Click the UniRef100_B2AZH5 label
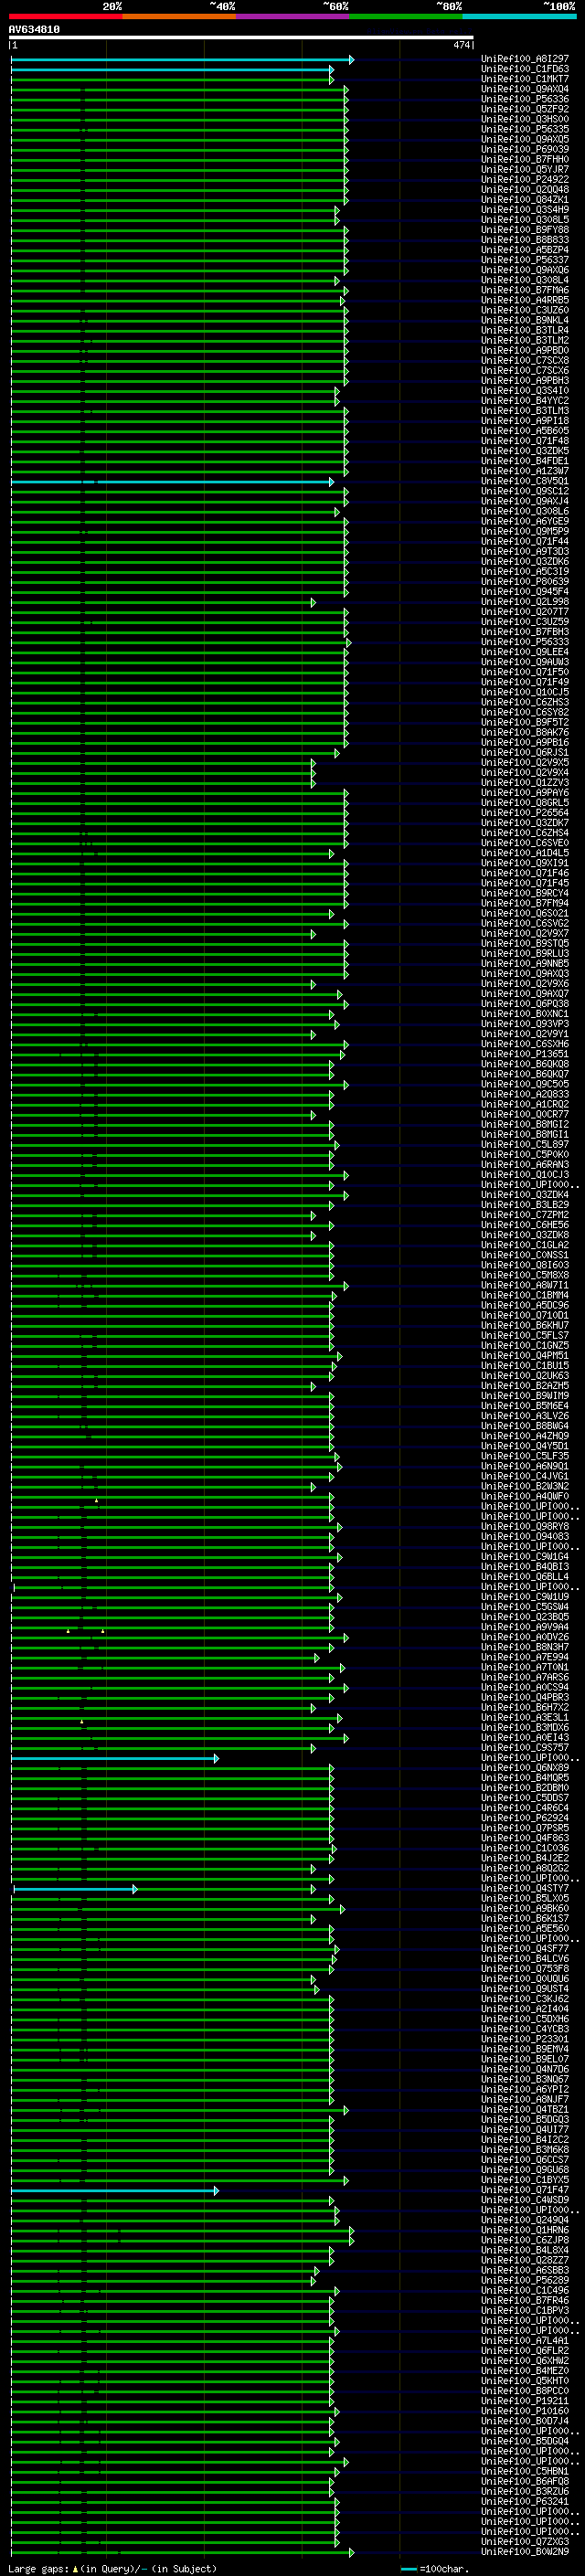585x2576 pixels. click(525, 1386)
